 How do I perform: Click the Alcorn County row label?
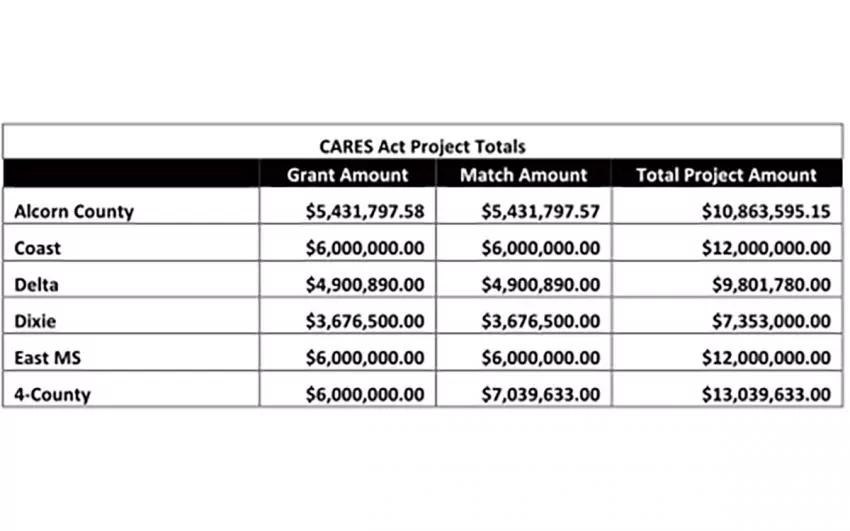(x=74, y=211)
